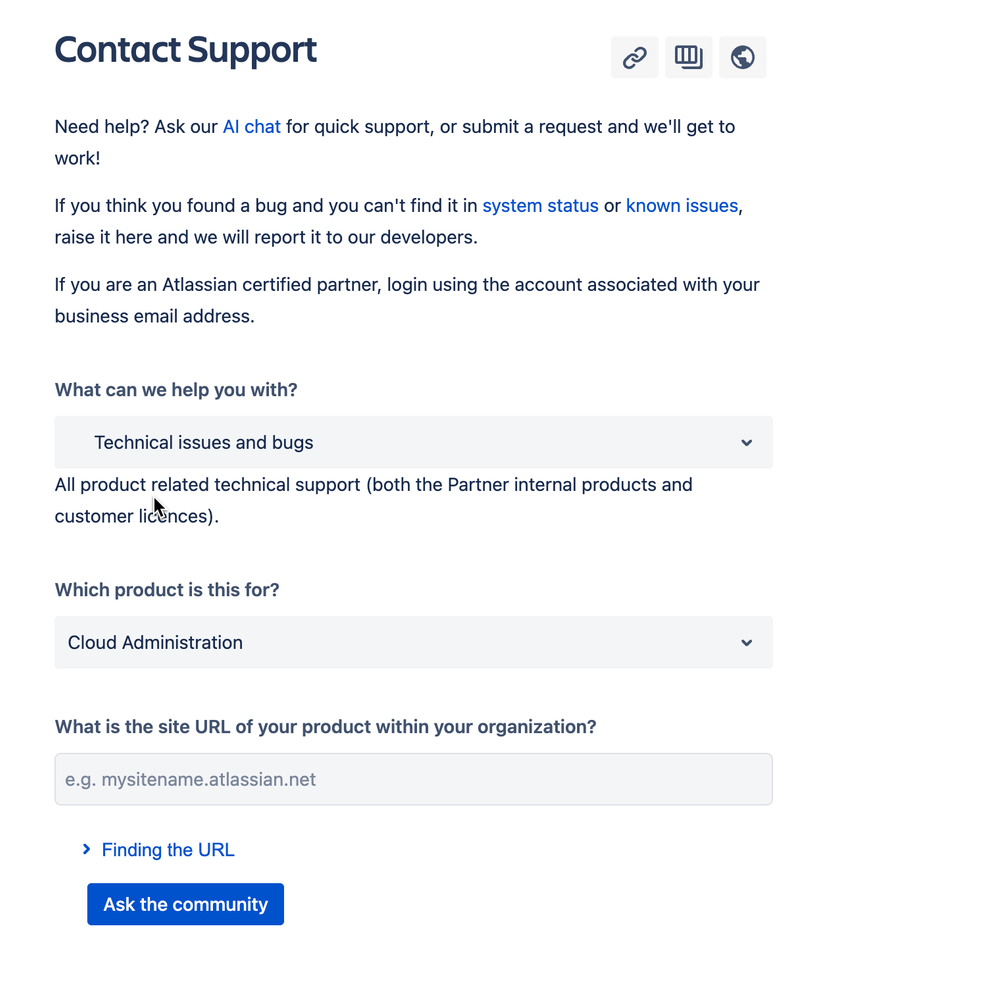
Task: Click the 'What can we help you with?' label
Action: (176, 389)
